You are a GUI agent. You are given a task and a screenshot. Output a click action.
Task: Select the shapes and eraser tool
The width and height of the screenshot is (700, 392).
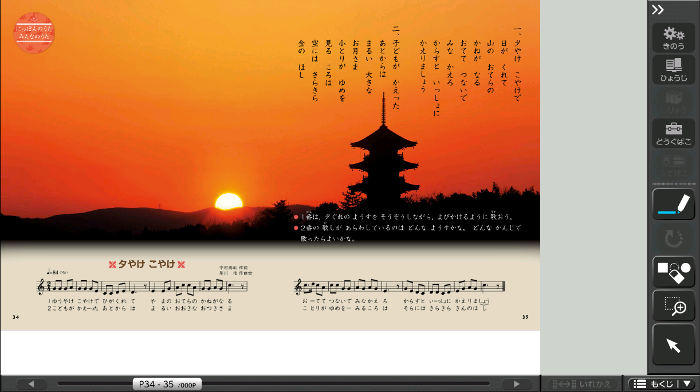point(673,272)
